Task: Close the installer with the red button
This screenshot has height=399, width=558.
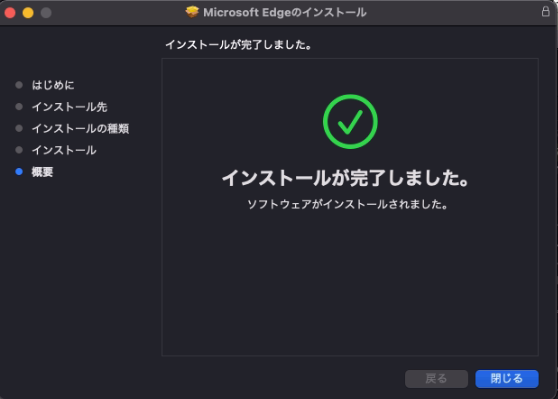Action: pos(10,13)
